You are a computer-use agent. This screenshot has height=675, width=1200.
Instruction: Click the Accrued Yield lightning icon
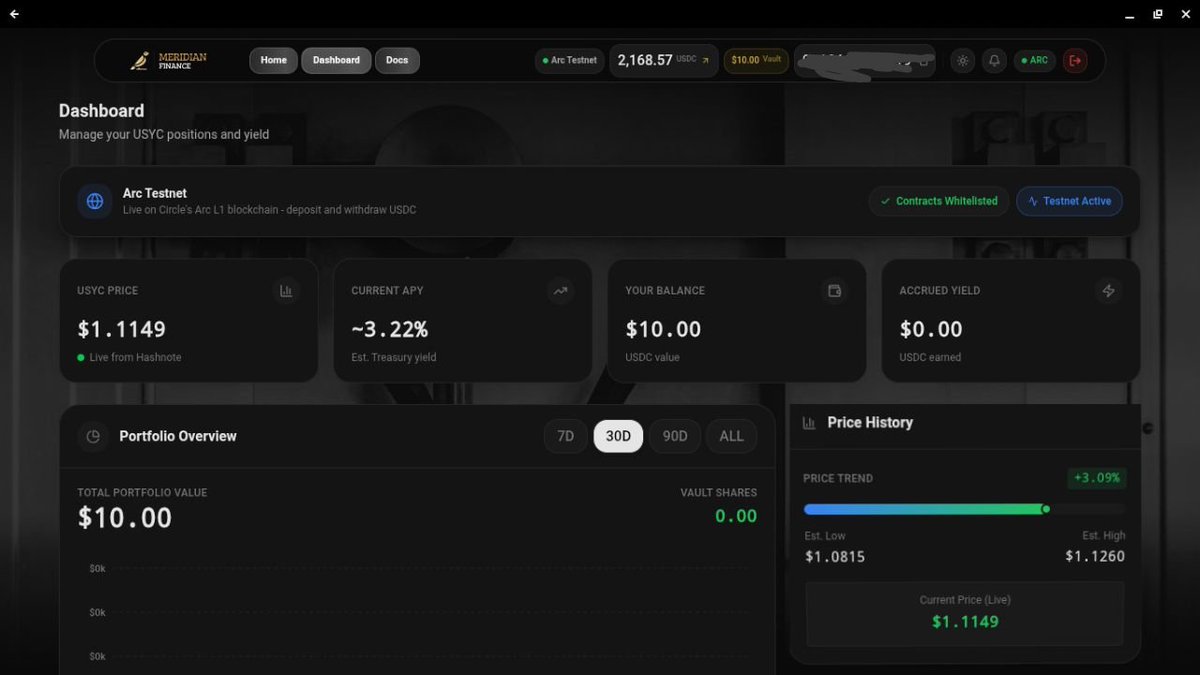(1108, 291)
